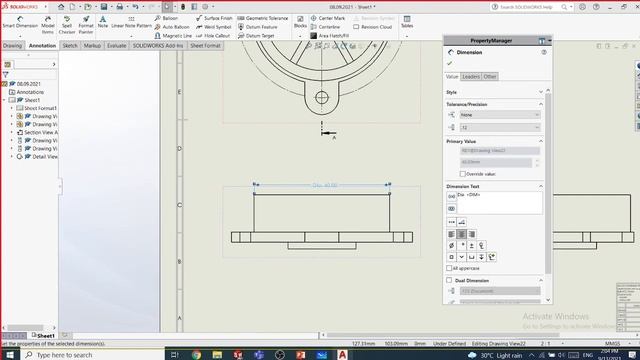Choose the Auto Balloon tool
This screenshot has width=640, height=360.
tap(172, 27)
